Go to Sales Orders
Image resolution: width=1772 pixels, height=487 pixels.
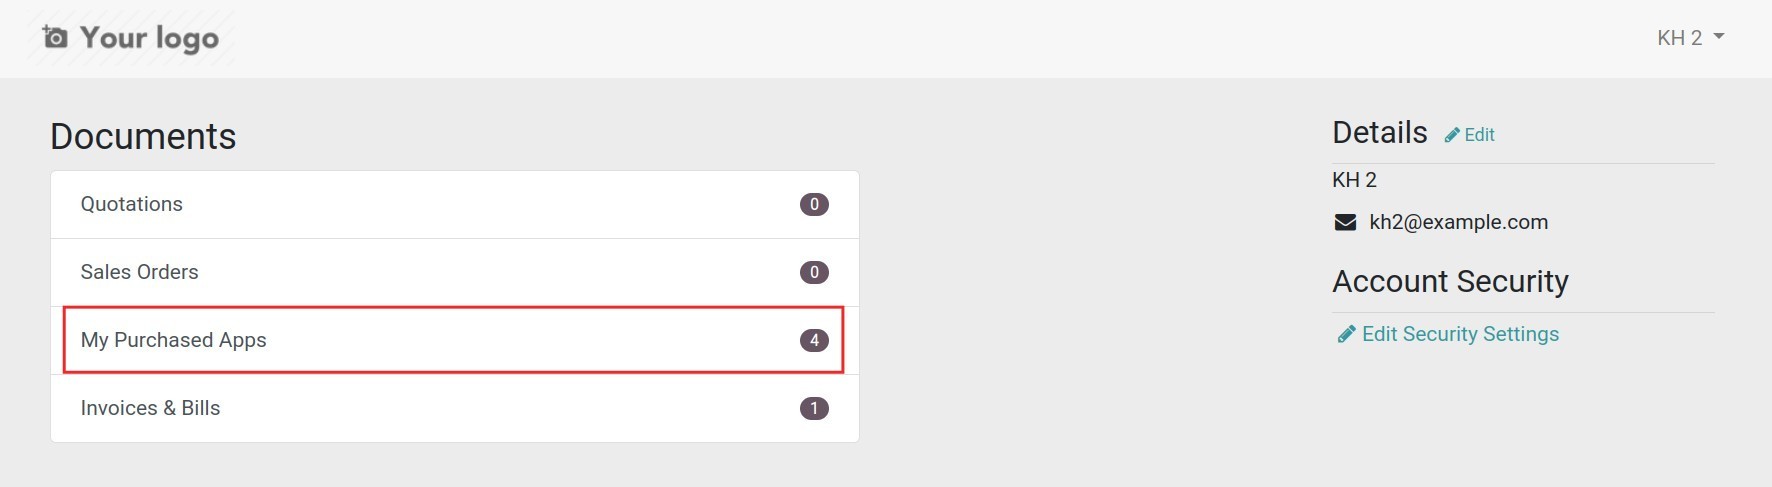pos(140,272)
